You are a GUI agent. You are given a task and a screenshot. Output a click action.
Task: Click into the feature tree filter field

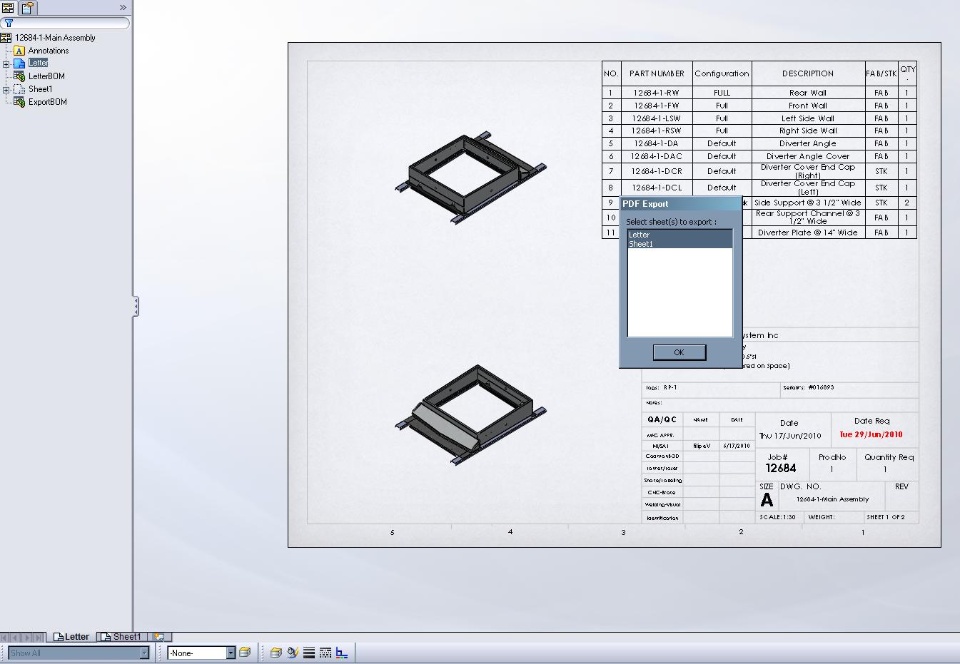coord(66,23)
